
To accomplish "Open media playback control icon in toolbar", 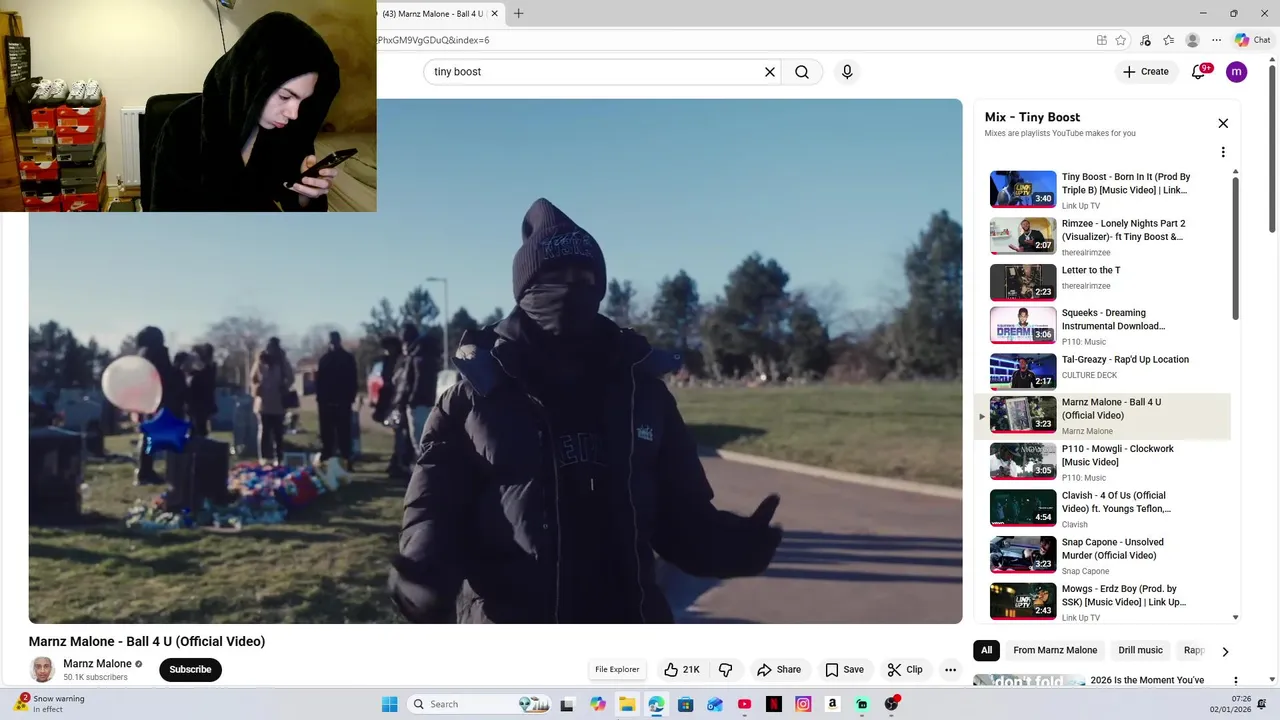I will pyautogui.click(x=1145, y=40).
